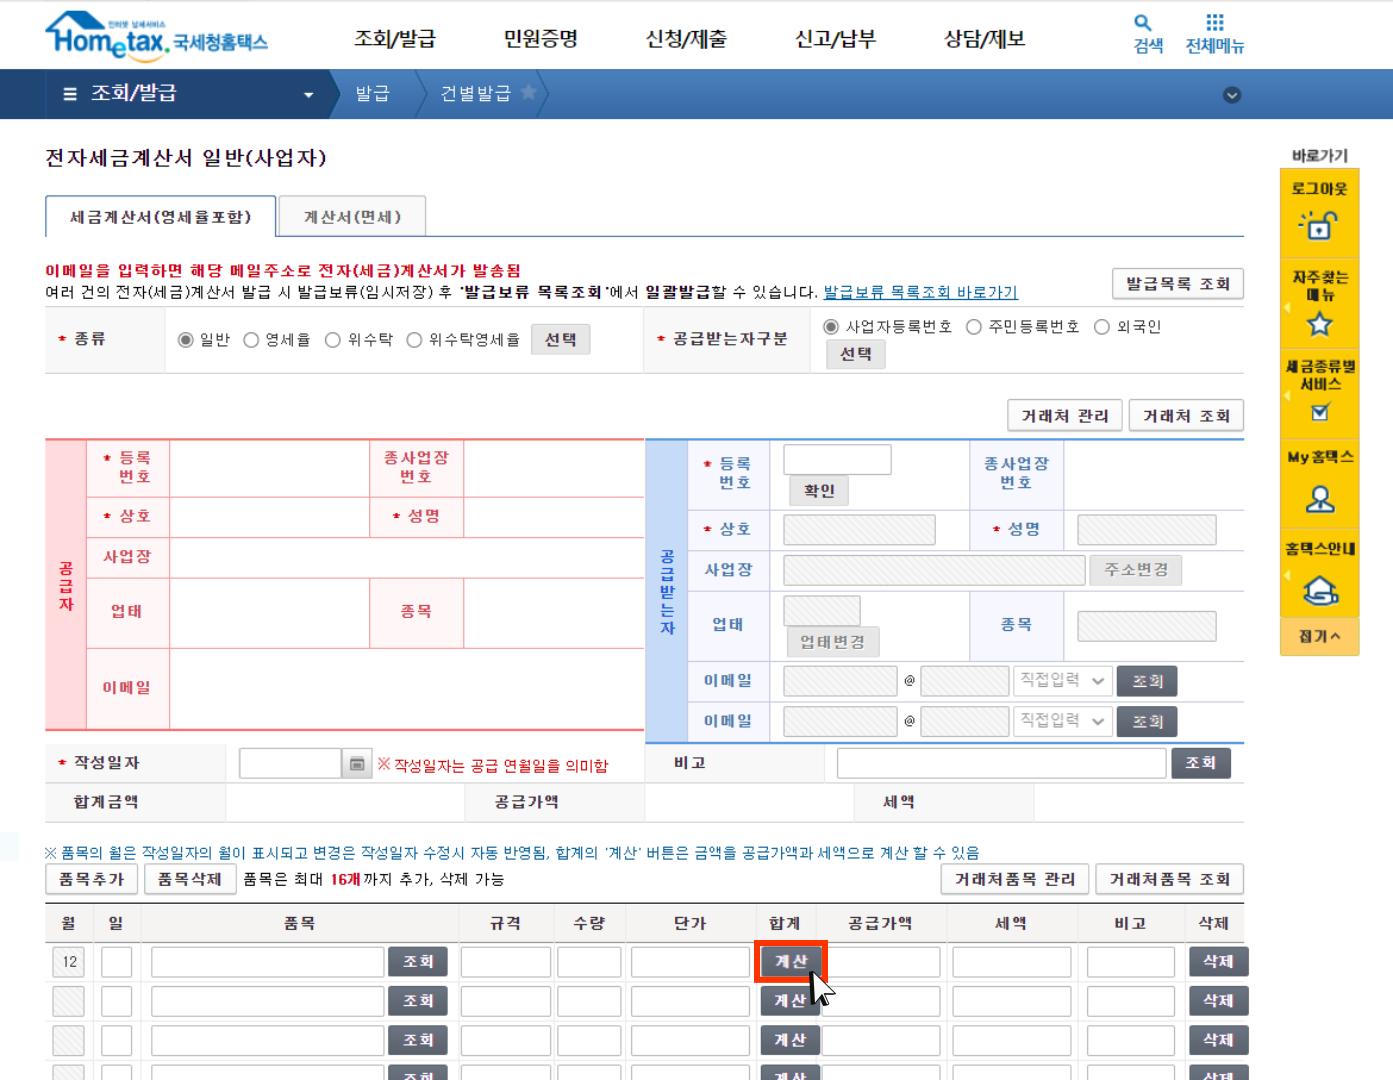1393x1080 pixels.
Task: Open the full menu grid icon
Action: pos(1214,23)
